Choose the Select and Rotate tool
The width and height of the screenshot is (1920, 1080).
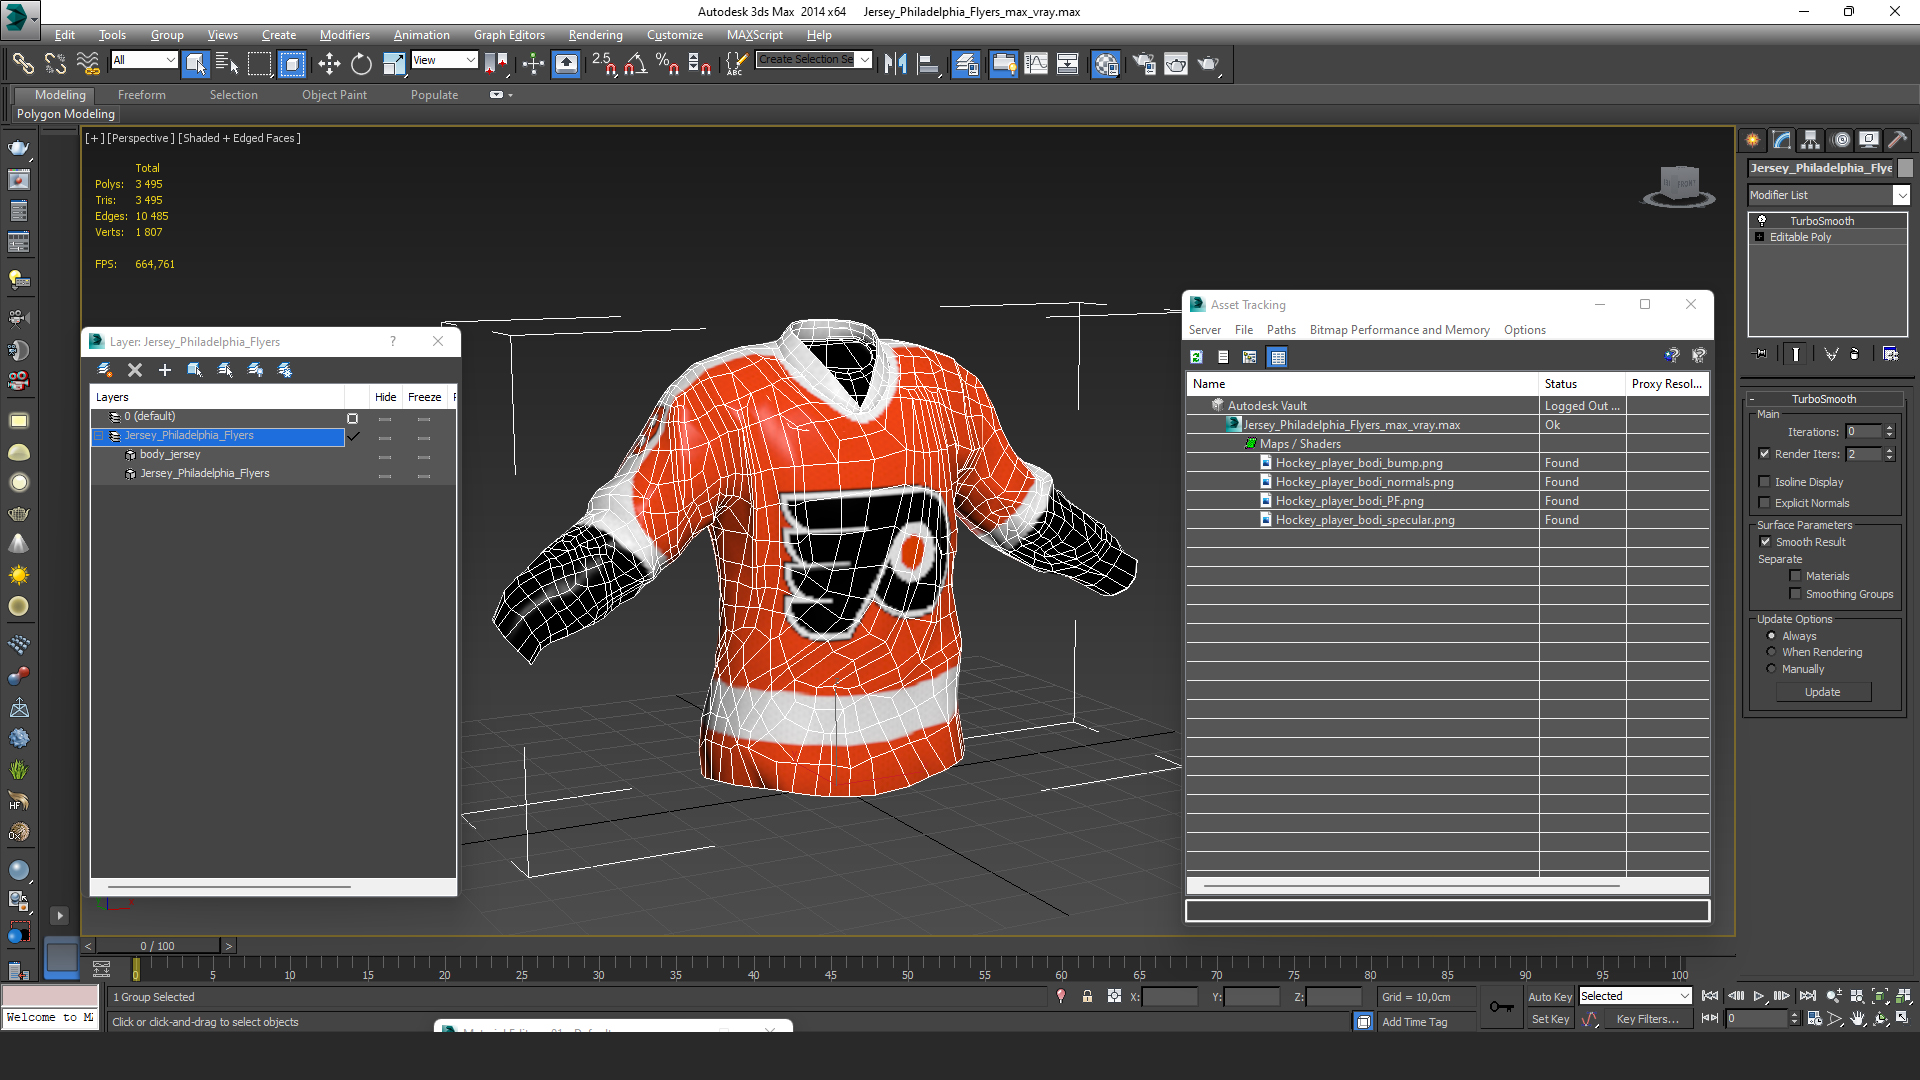coord(361,64)
